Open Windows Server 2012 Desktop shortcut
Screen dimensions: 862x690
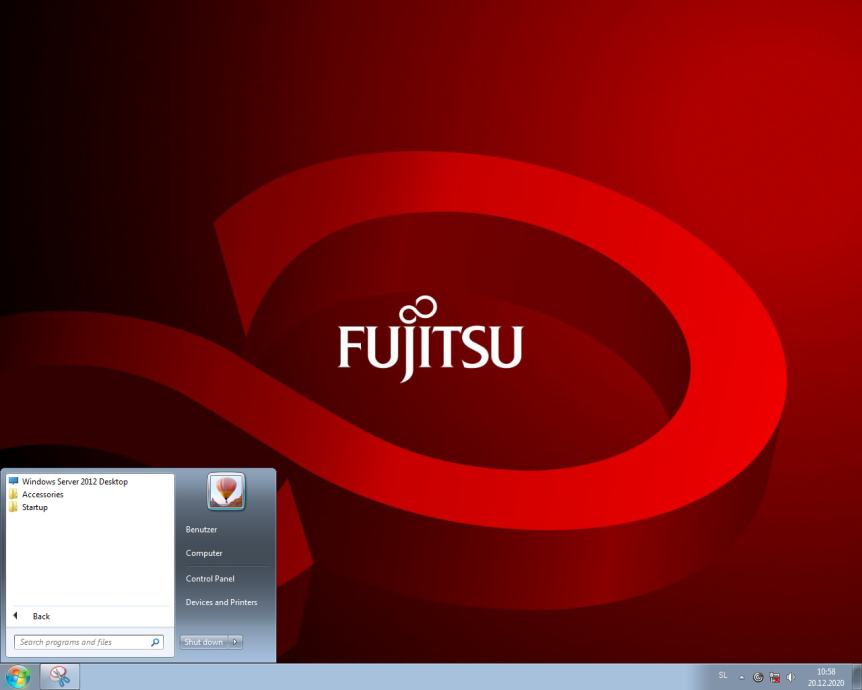(74, 481)
